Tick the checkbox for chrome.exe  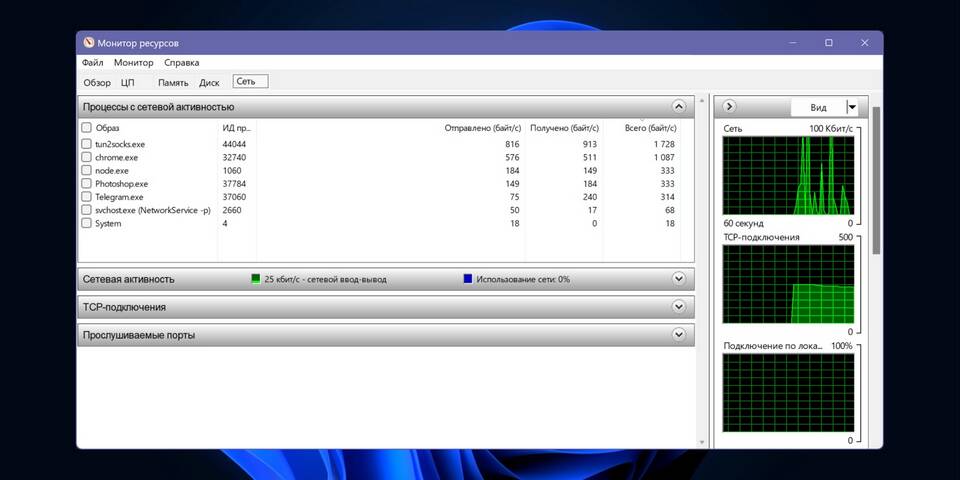[86, 158]
